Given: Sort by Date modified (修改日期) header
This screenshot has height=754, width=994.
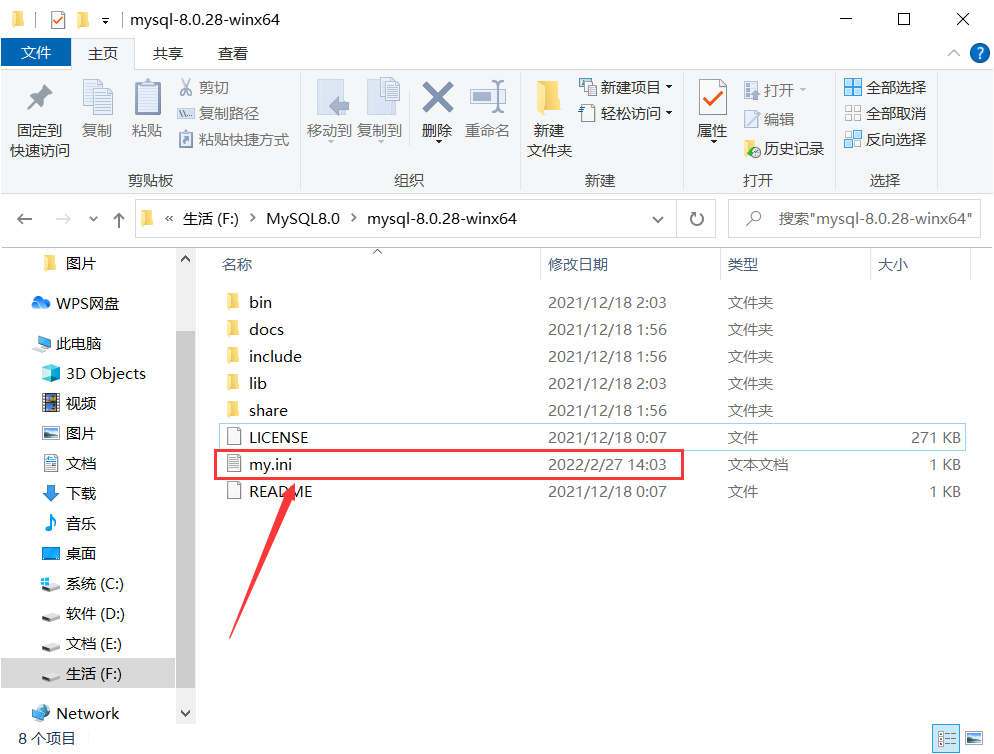Looking at the screenshot, I should [x=578, y=264].
